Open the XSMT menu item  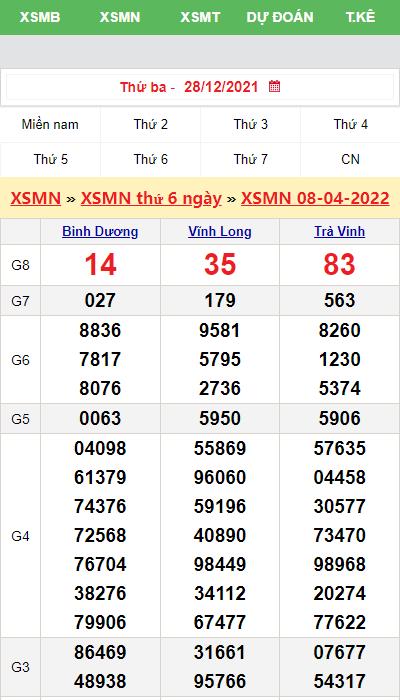click(200, 17)
